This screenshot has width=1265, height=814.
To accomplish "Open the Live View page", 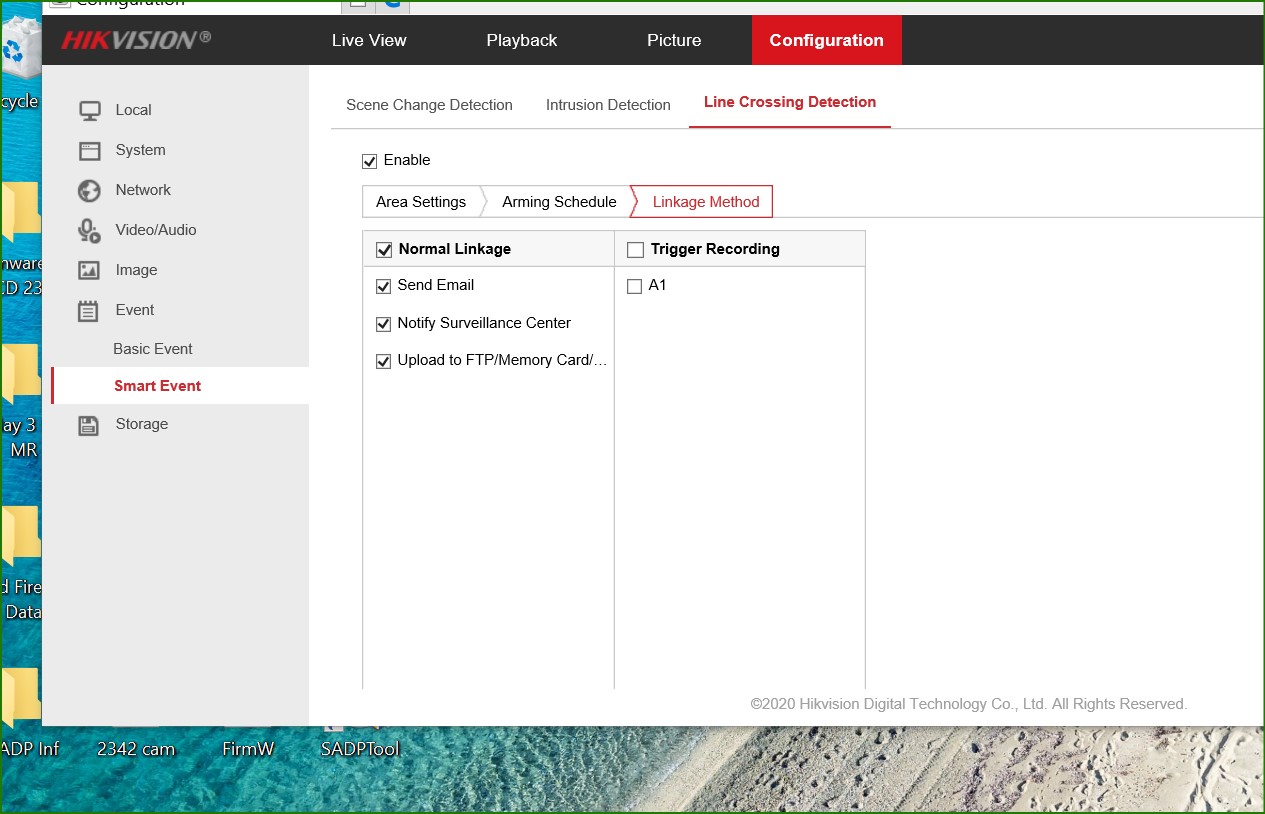I will (369, 41).
